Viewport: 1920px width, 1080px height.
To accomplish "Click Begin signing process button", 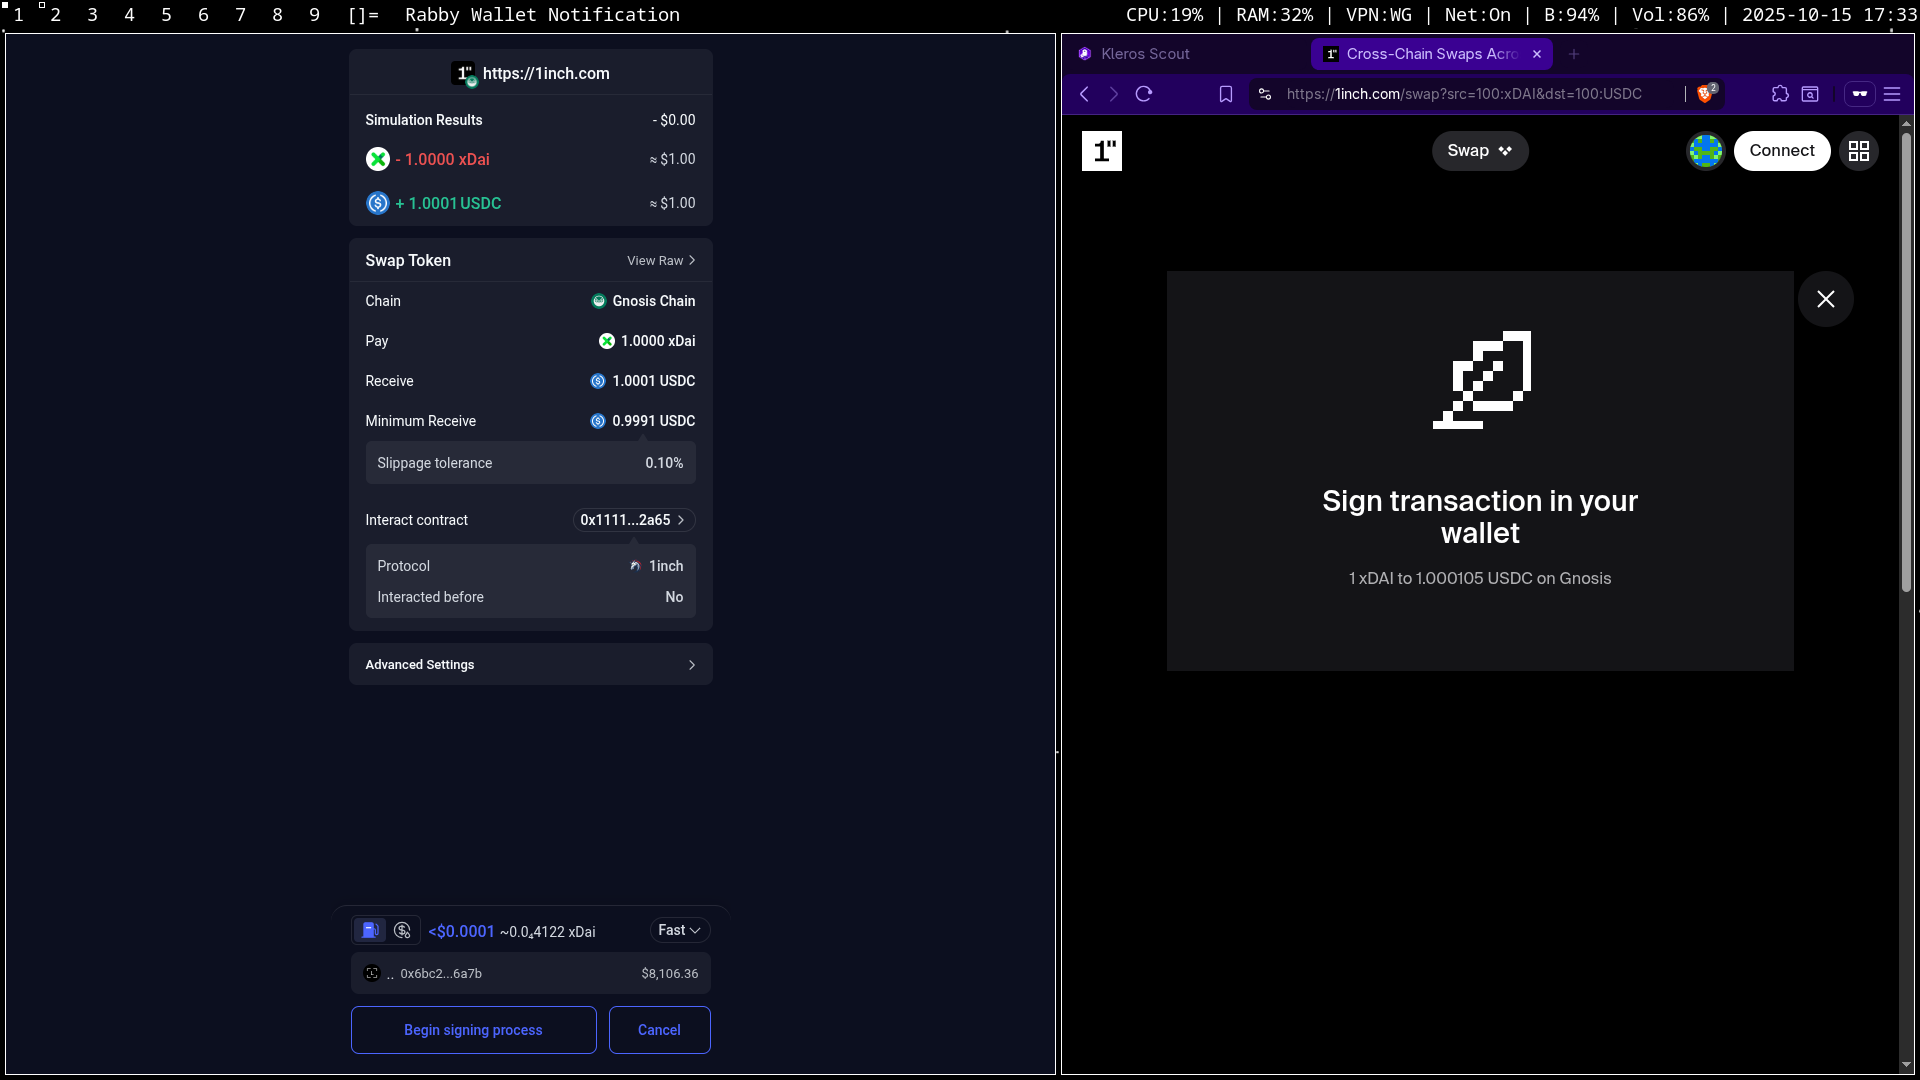I will [x=473, y=1030].
